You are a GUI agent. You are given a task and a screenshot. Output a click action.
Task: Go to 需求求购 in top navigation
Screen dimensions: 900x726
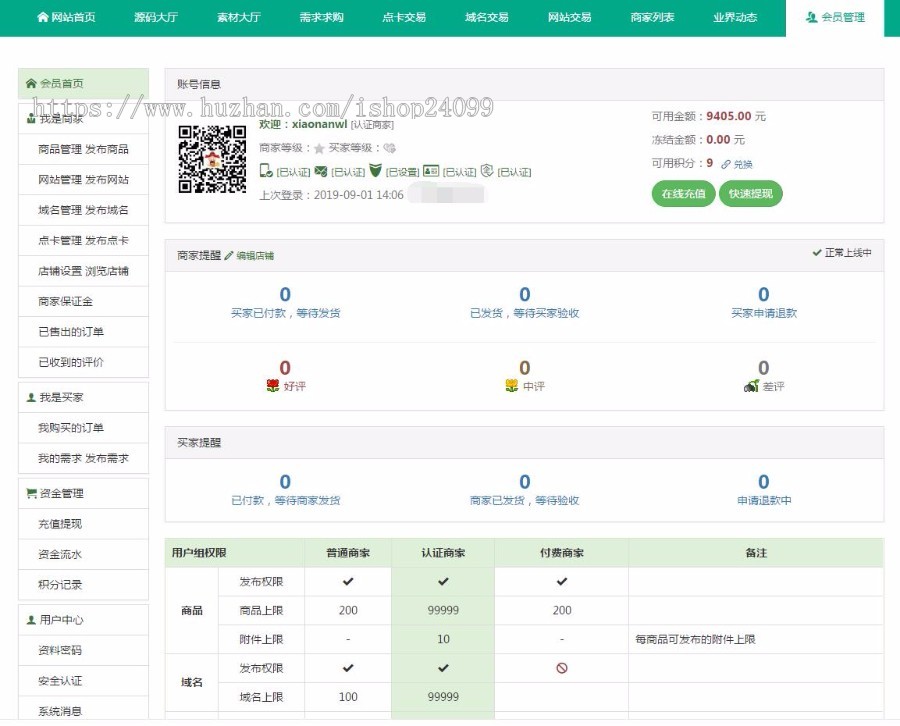[x=321, y=17]
